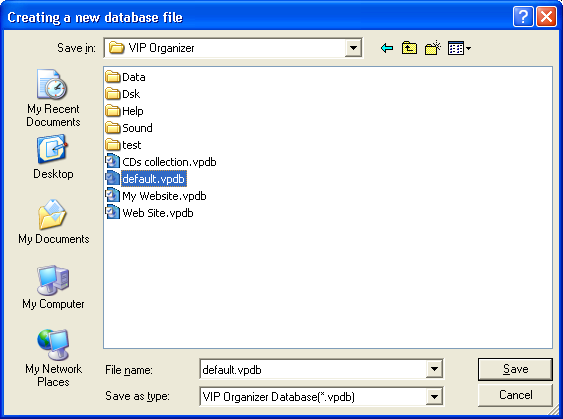
Task: Click the Cancel button
Action: pos(515,395)
